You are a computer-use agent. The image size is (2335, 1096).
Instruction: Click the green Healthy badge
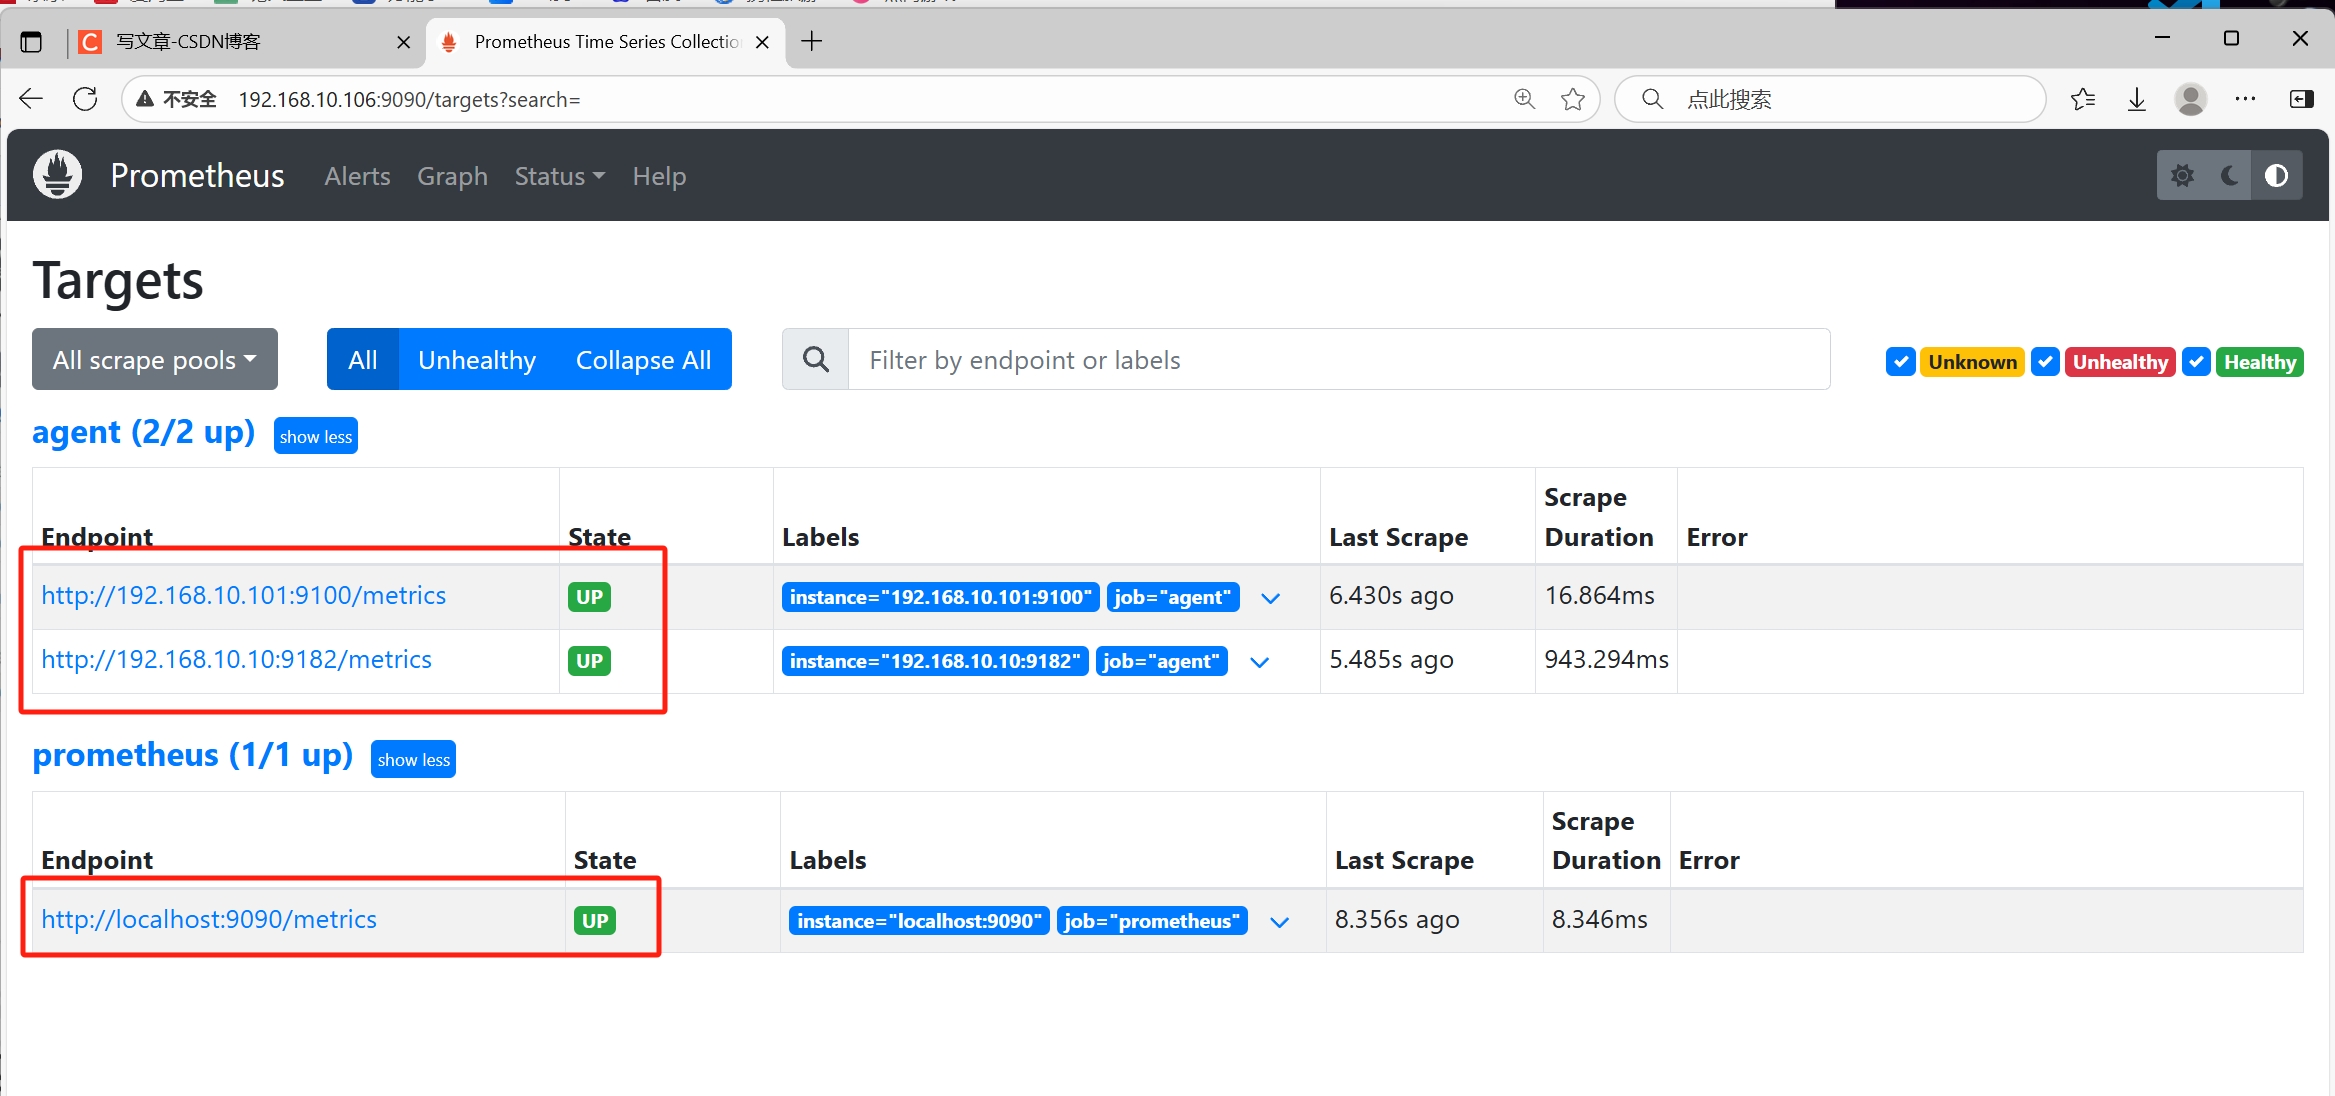coord(2259,362)
